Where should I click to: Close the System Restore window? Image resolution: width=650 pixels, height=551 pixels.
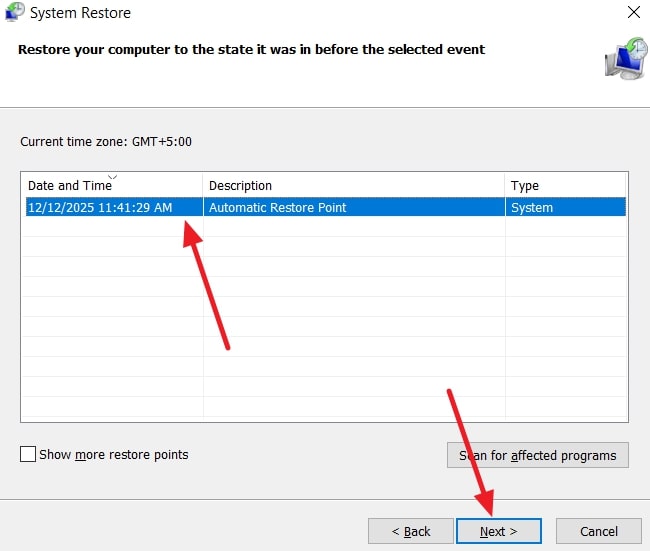tap(634, 12)
